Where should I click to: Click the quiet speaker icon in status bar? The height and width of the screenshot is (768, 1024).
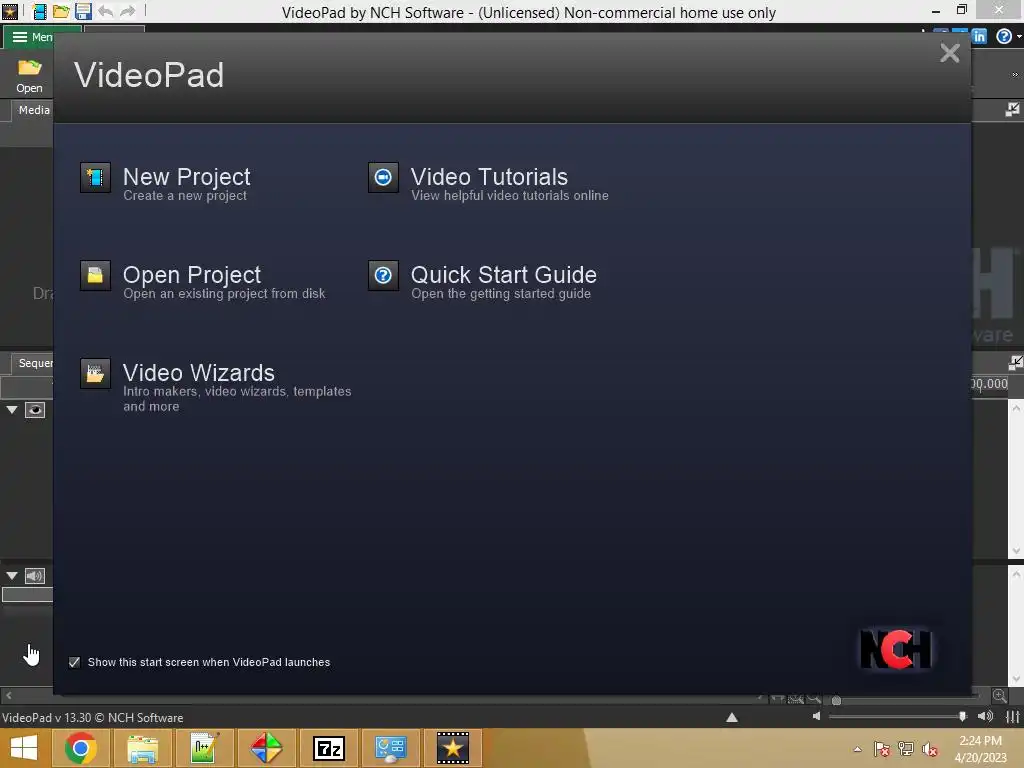click(816, 716)
